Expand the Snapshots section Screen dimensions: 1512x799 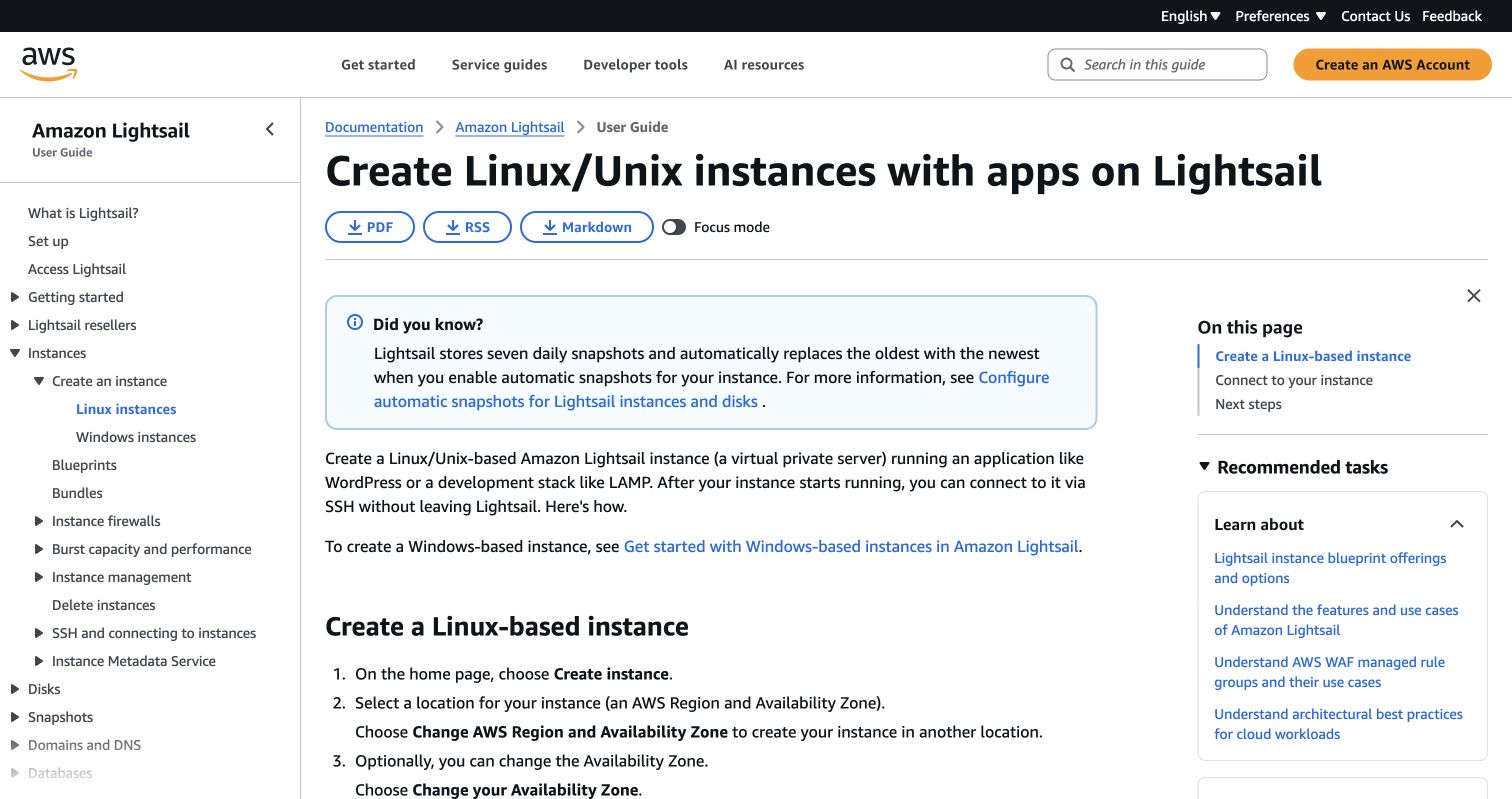(15, 717)
